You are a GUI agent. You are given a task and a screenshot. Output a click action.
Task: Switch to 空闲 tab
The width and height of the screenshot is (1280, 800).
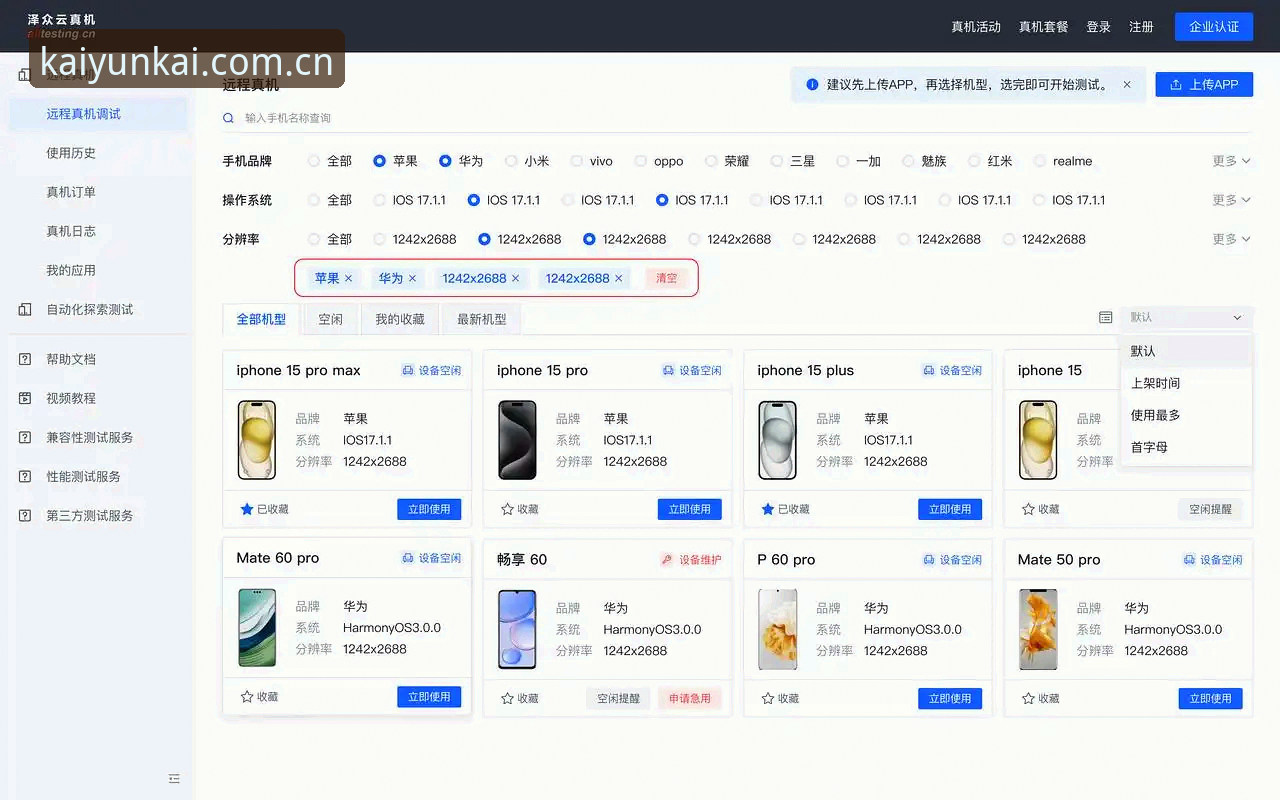tap(331, 319)
